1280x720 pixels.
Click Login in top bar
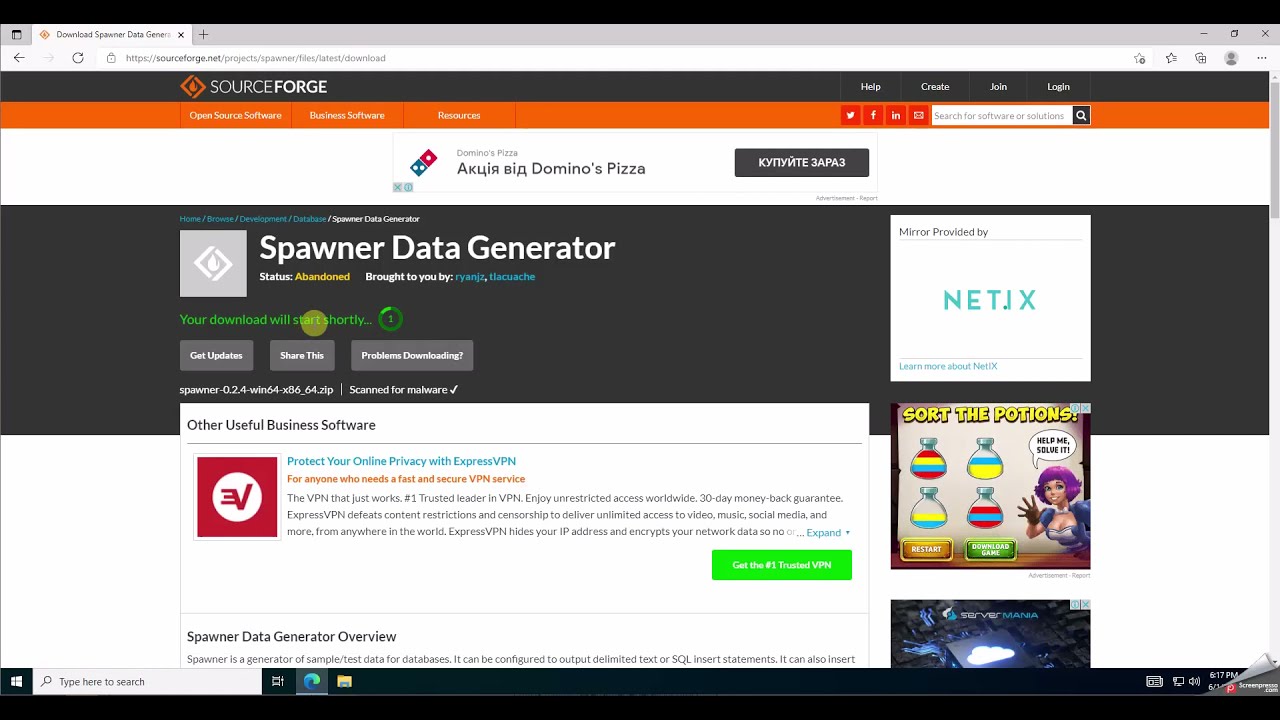[1058, 87]
